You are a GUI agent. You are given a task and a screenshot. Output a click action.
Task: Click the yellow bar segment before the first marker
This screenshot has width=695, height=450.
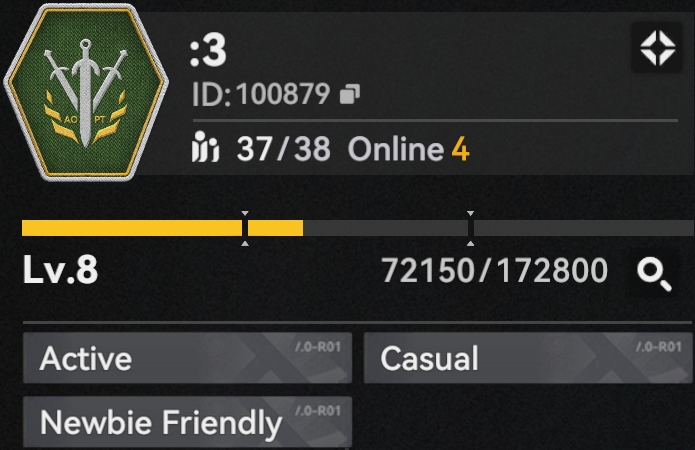point(132,228)
